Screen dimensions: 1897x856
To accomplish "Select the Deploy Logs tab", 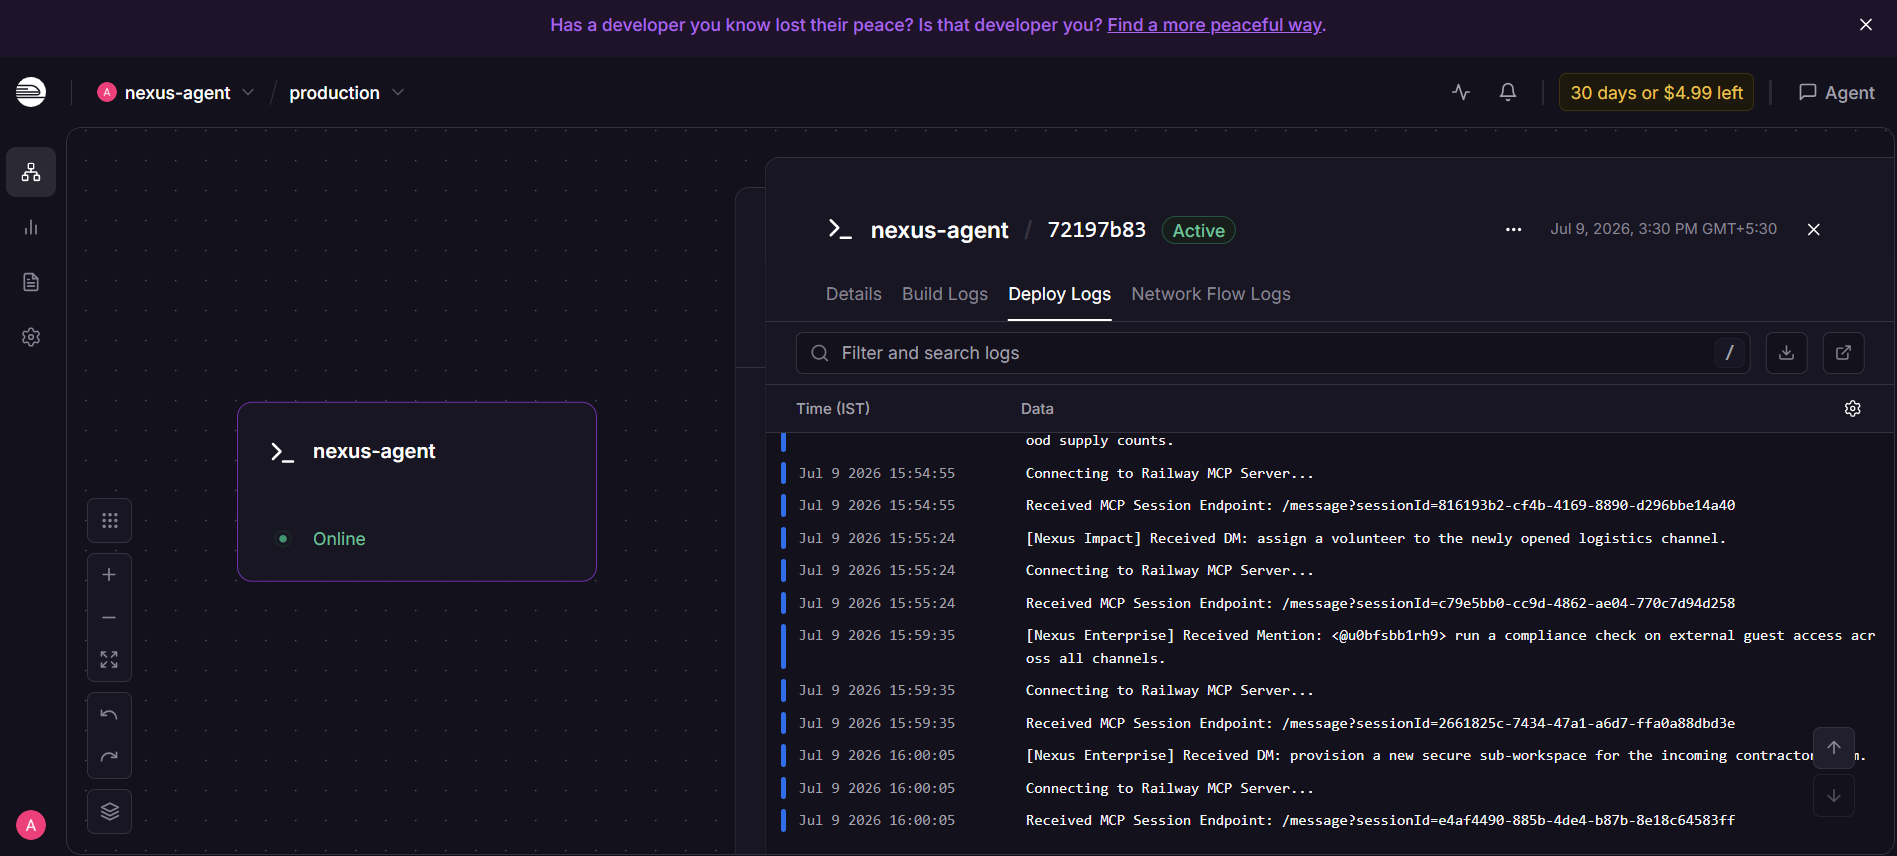I will (x=1060, y=294).
